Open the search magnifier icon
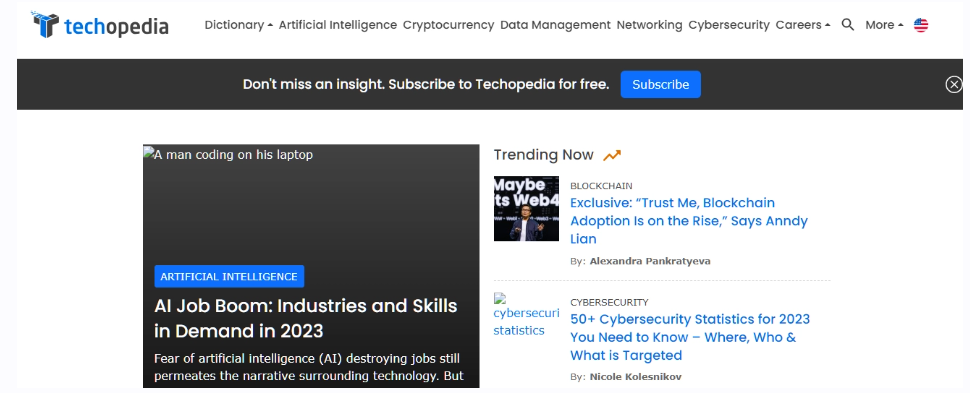Image resolution: width=970 pixels, height=393 pixels. 848,25
